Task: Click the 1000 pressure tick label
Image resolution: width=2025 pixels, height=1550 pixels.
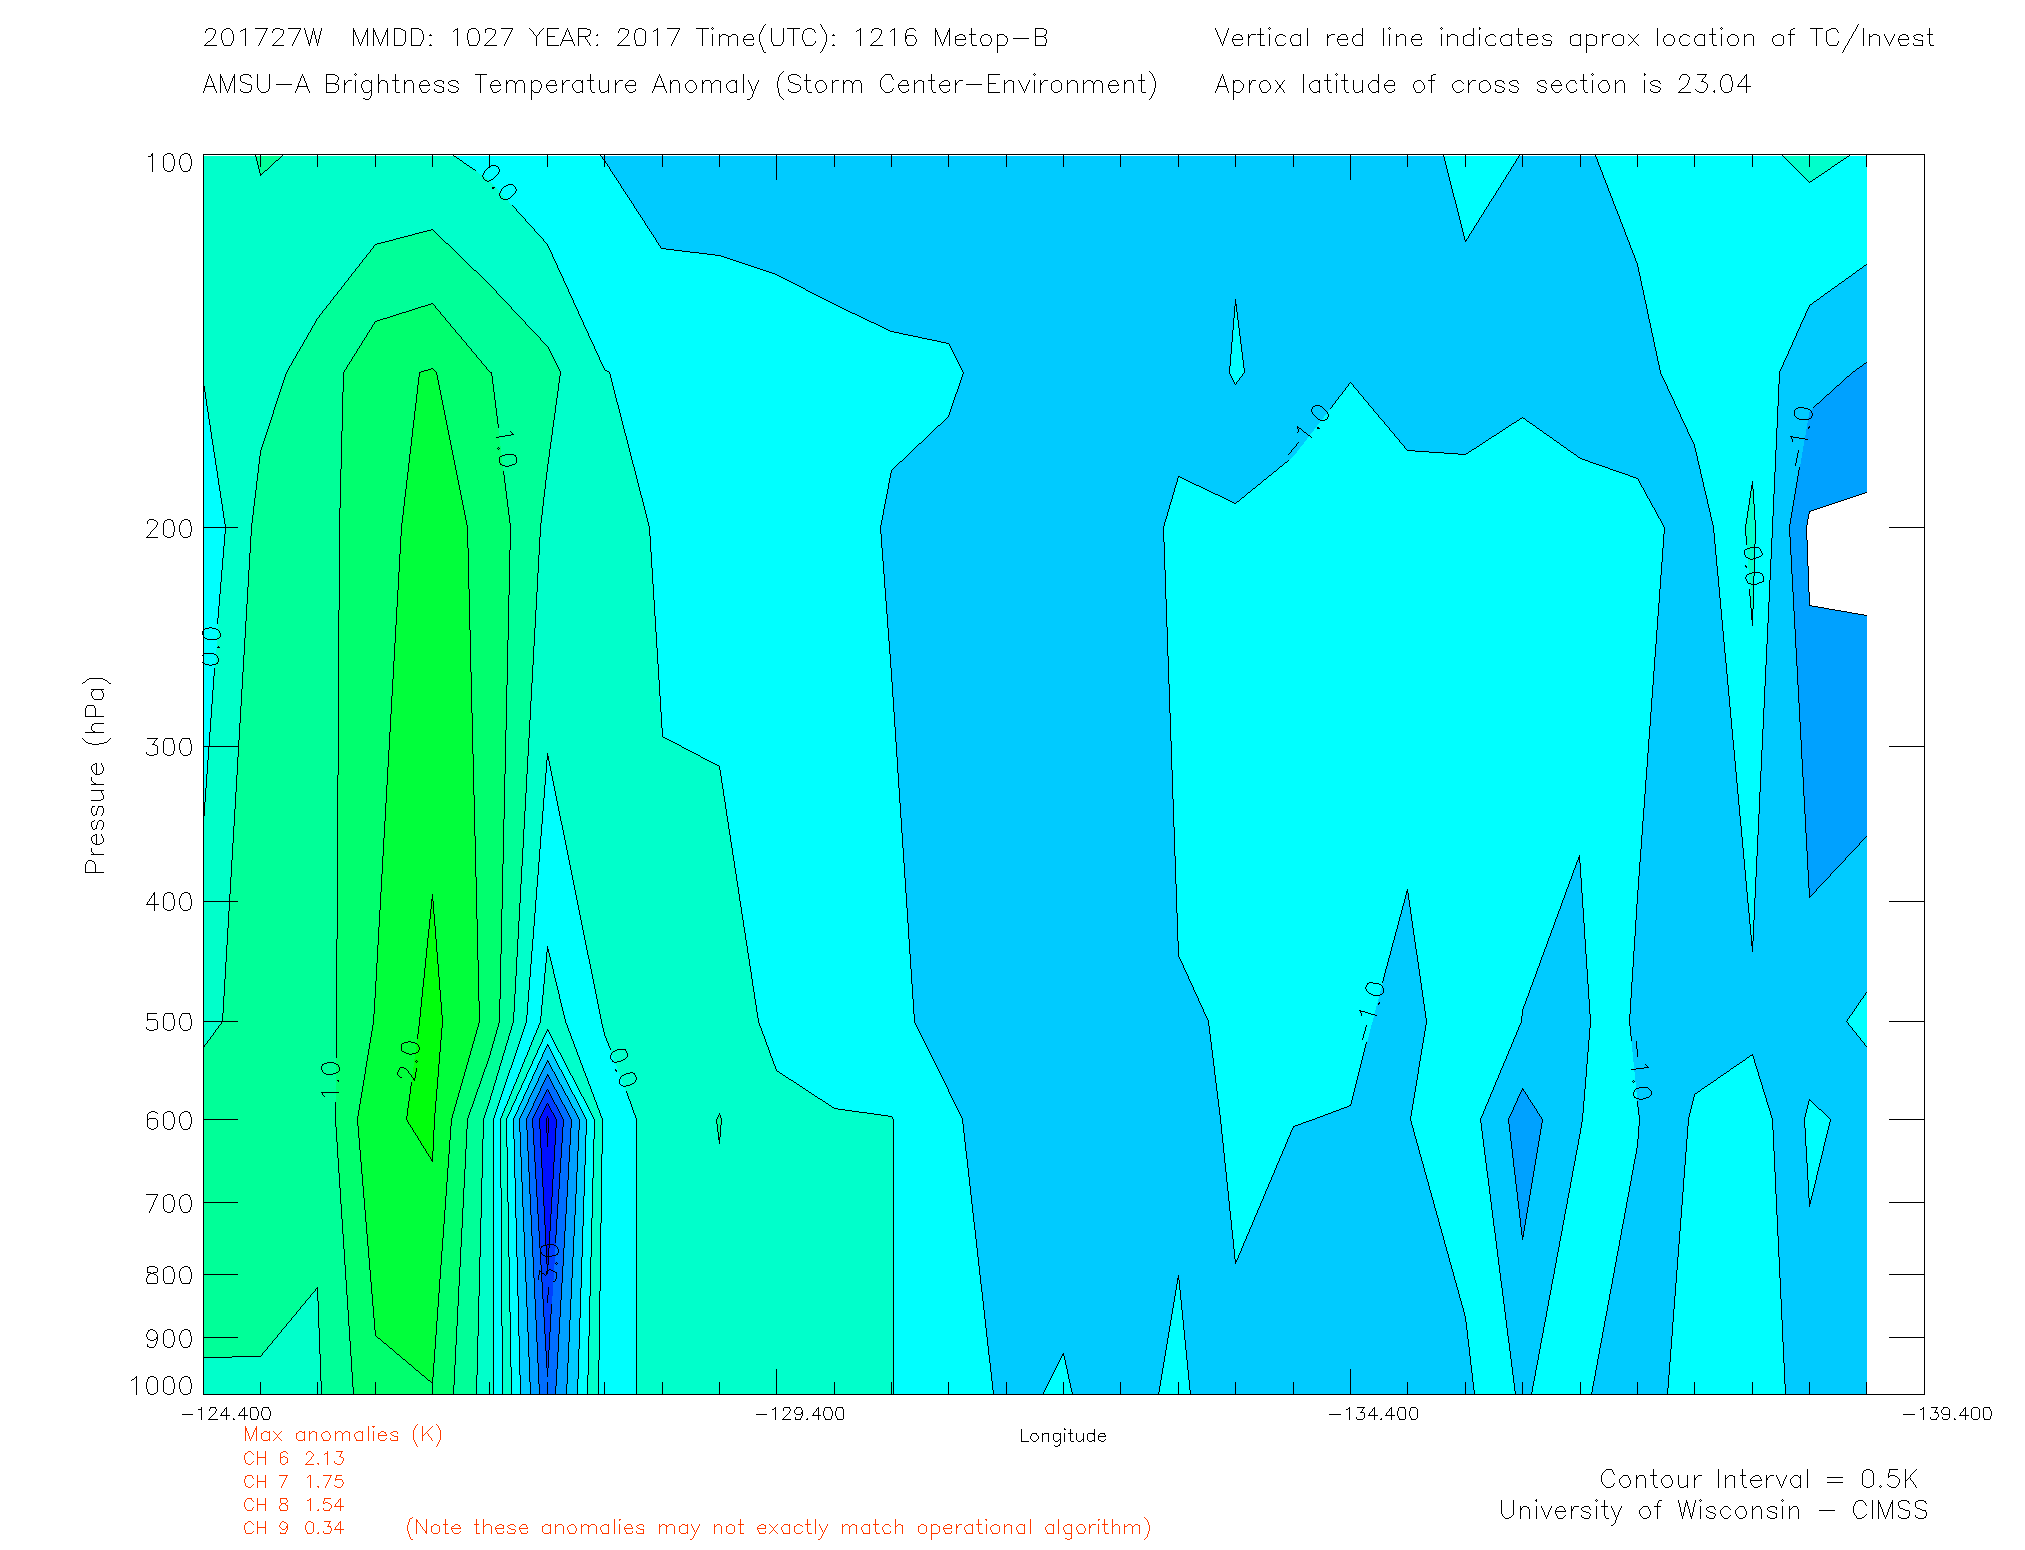Action: pyautogui.click(x=161, y=1385)
